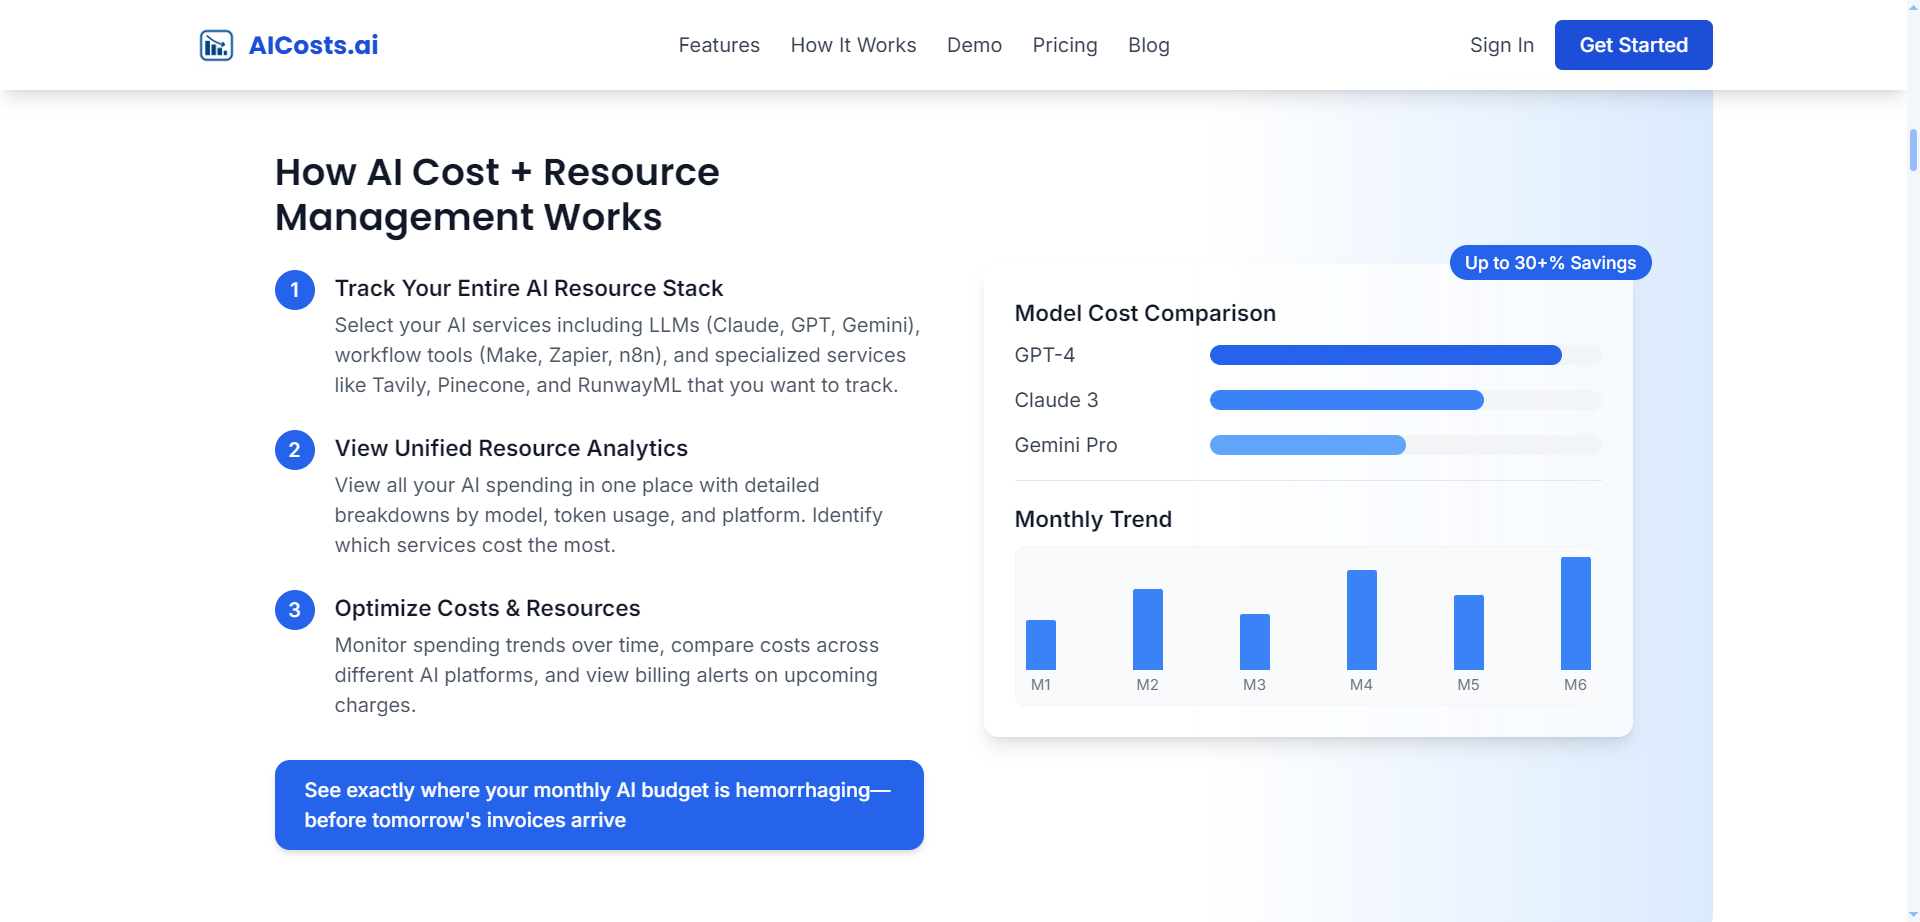Click the M3 bar in Monthly Trend
The height and width of the screenshot is (922, 1920).
pyautogui.click(x=1254, y=642)
